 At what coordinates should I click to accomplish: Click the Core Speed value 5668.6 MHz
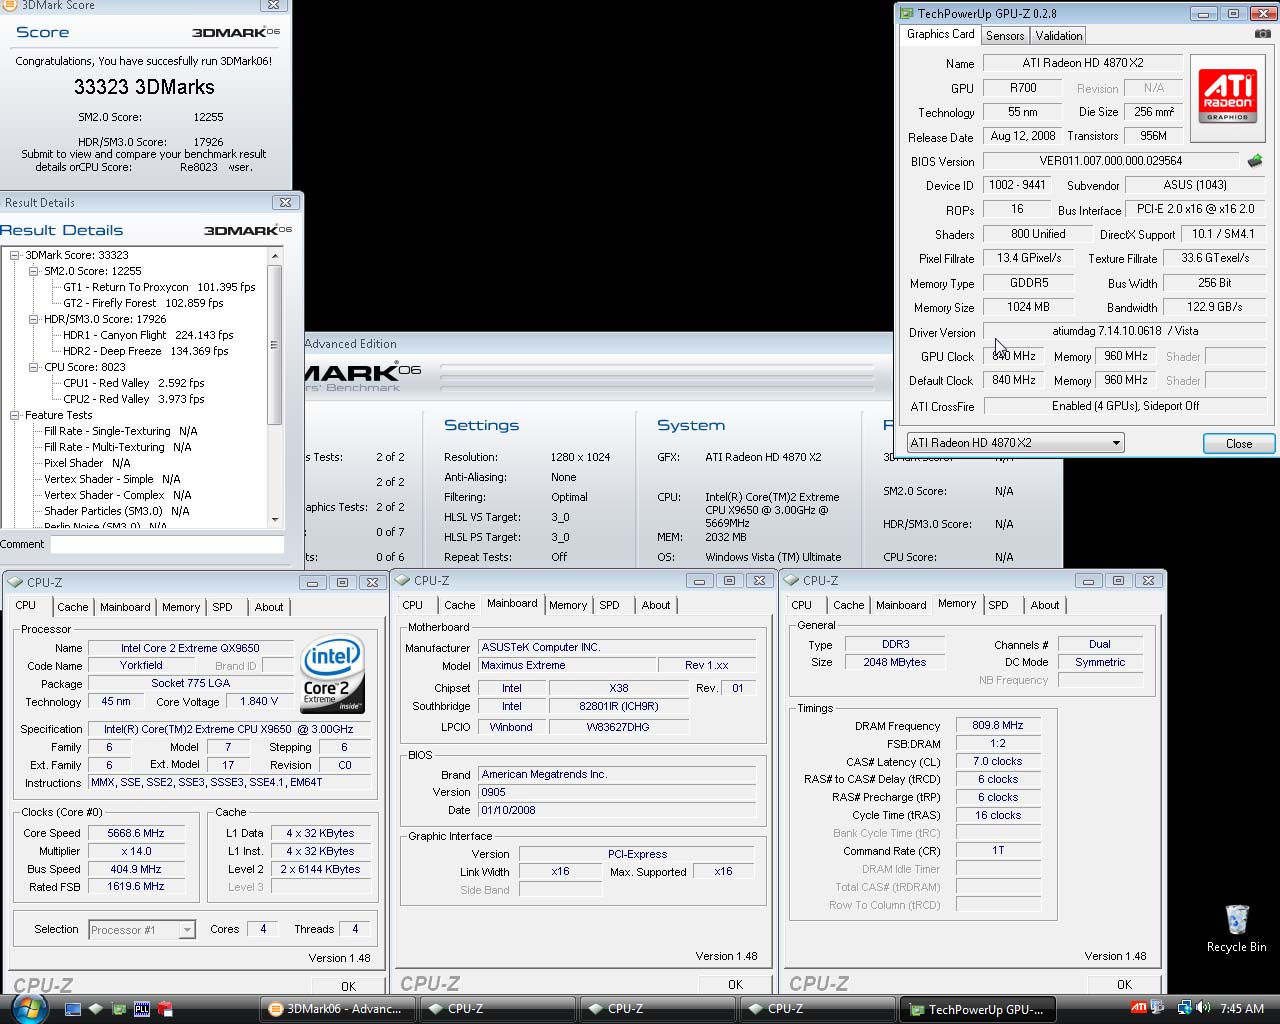tap(136, 833)
